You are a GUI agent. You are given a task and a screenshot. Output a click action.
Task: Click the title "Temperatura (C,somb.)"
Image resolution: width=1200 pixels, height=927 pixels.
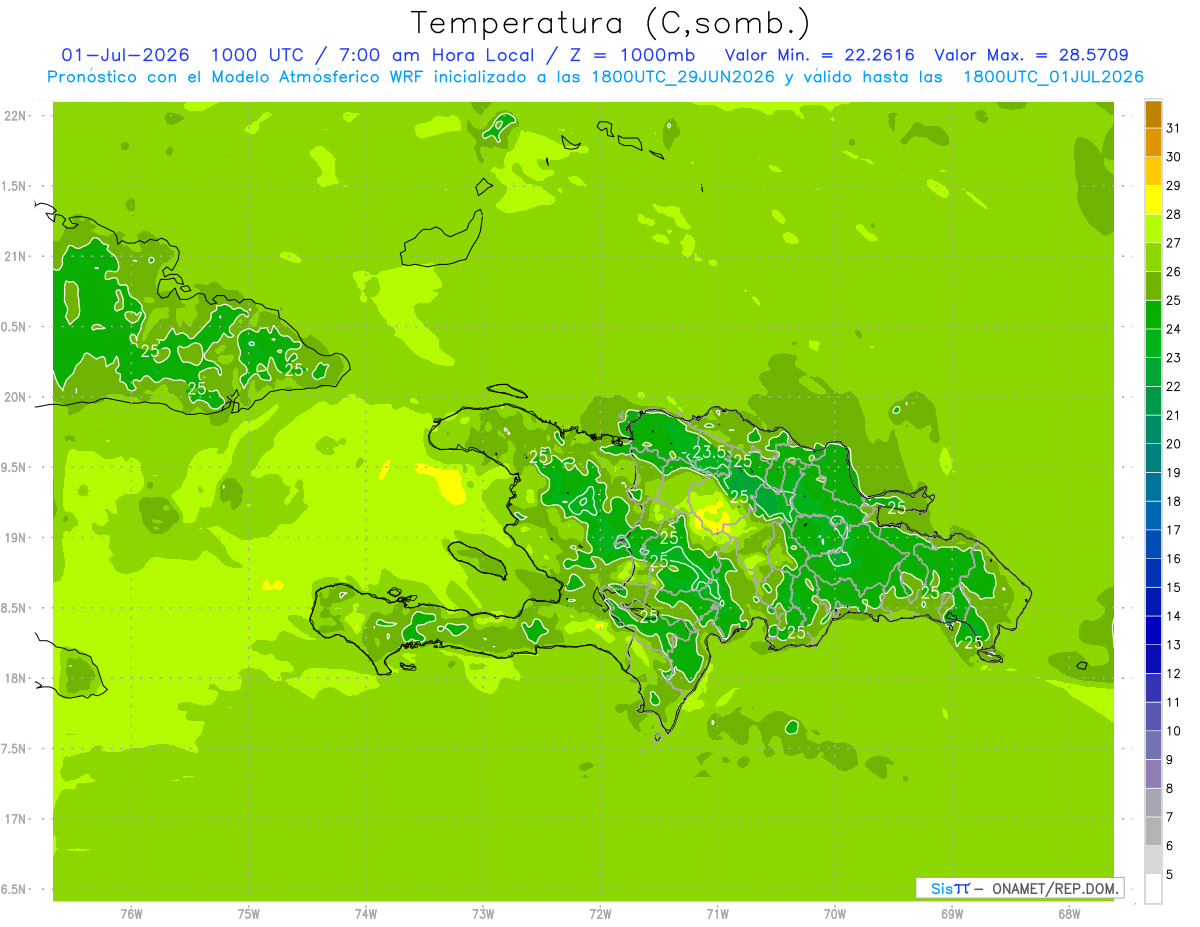click(x=610, y=23)
